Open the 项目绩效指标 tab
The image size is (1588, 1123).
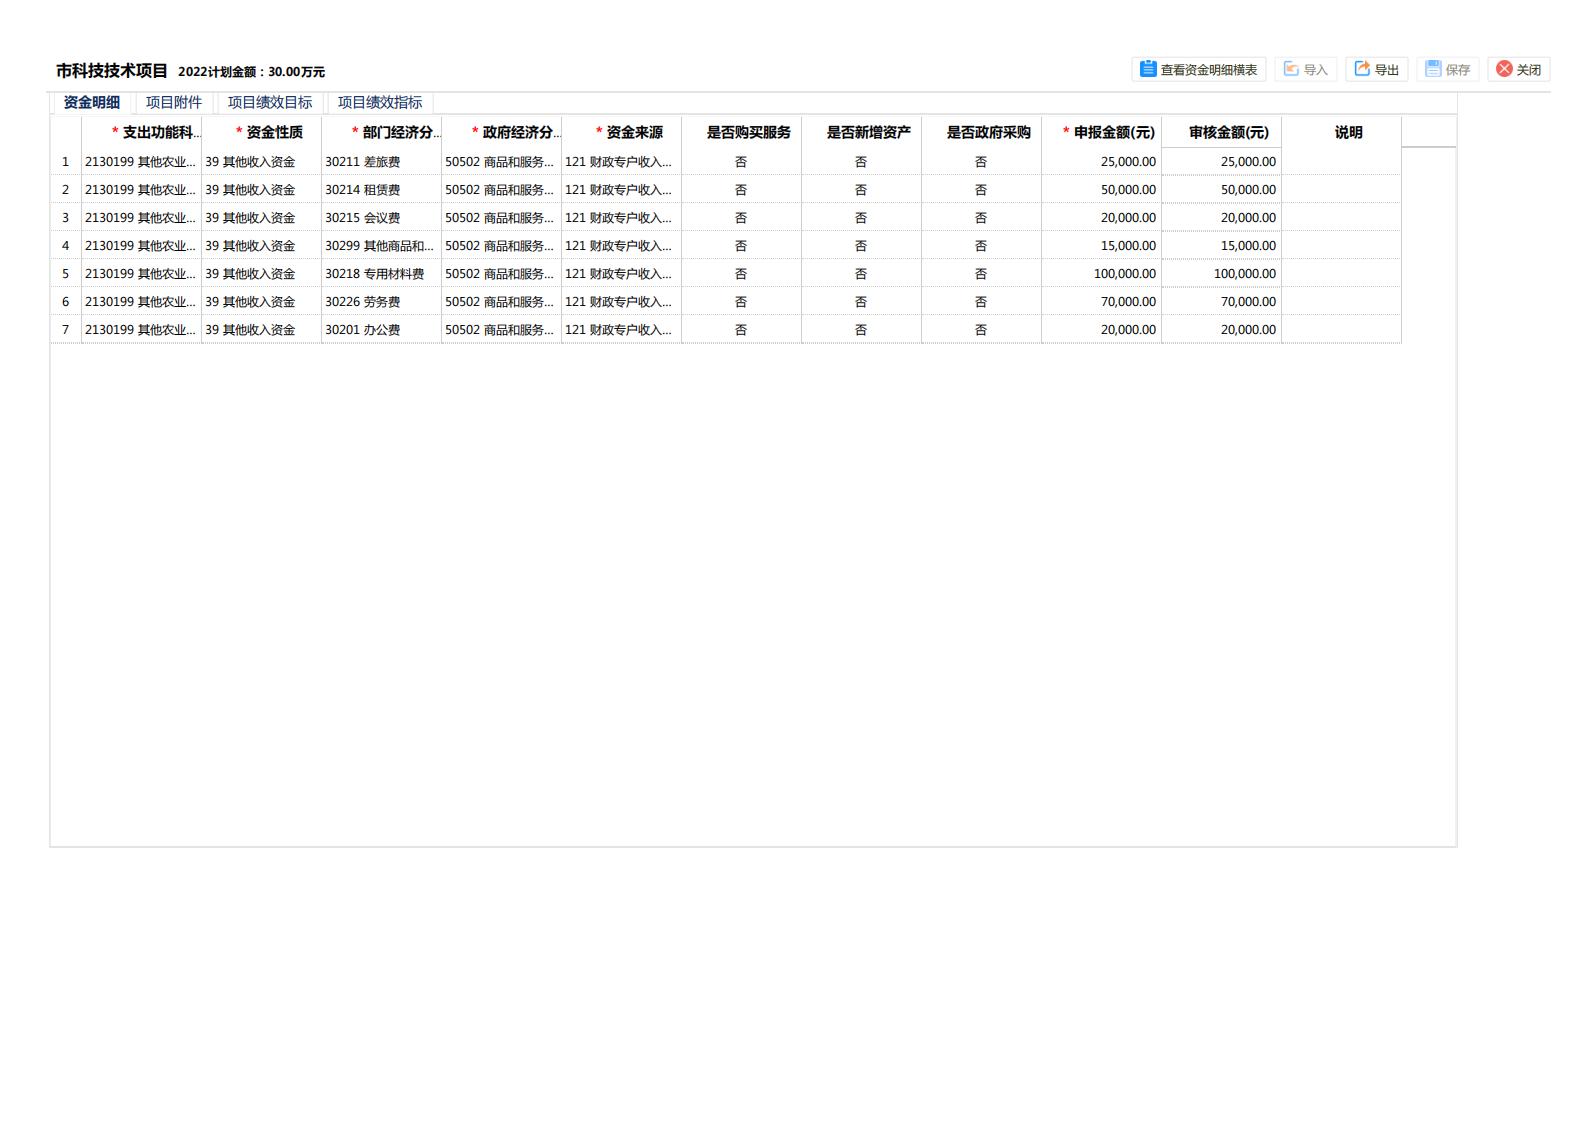[x=380, y=102]
